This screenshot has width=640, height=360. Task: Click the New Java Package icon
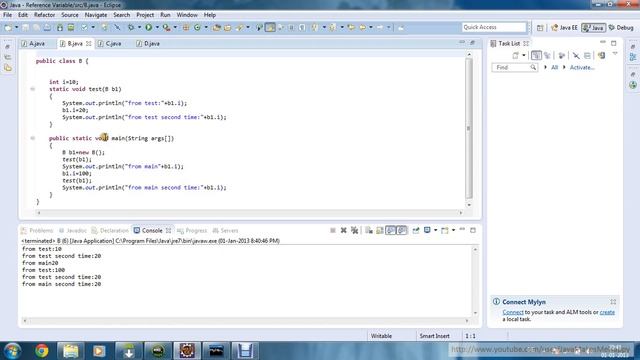pyautogui.click(x=186, y=27)
